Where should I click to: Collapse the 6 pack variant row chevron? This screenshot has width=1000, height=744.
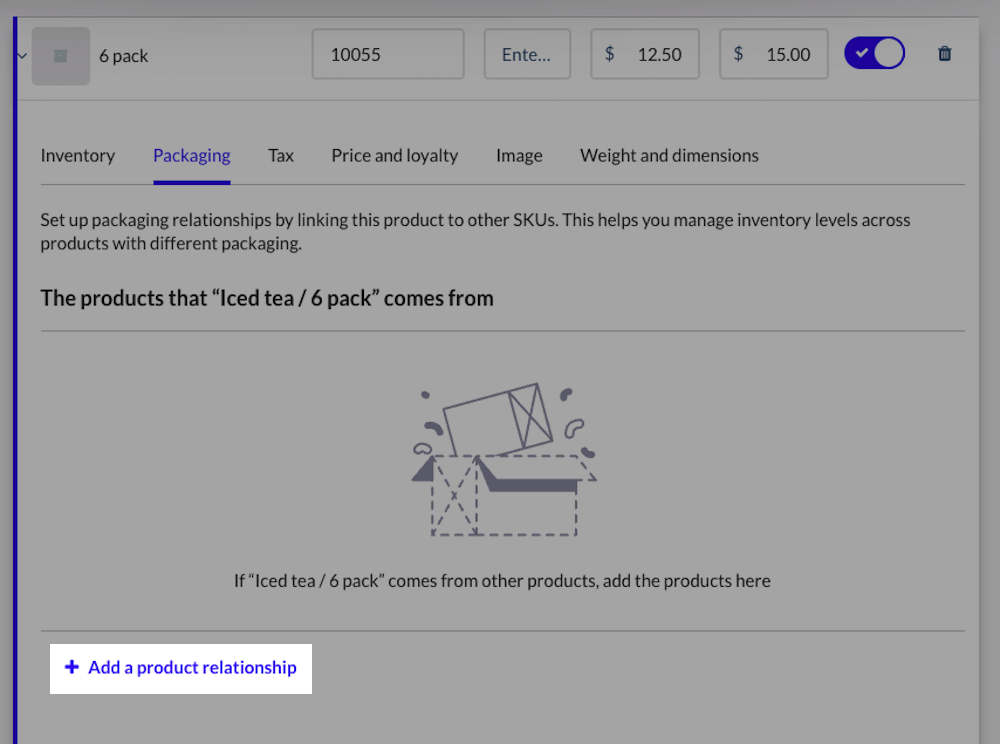22,56
